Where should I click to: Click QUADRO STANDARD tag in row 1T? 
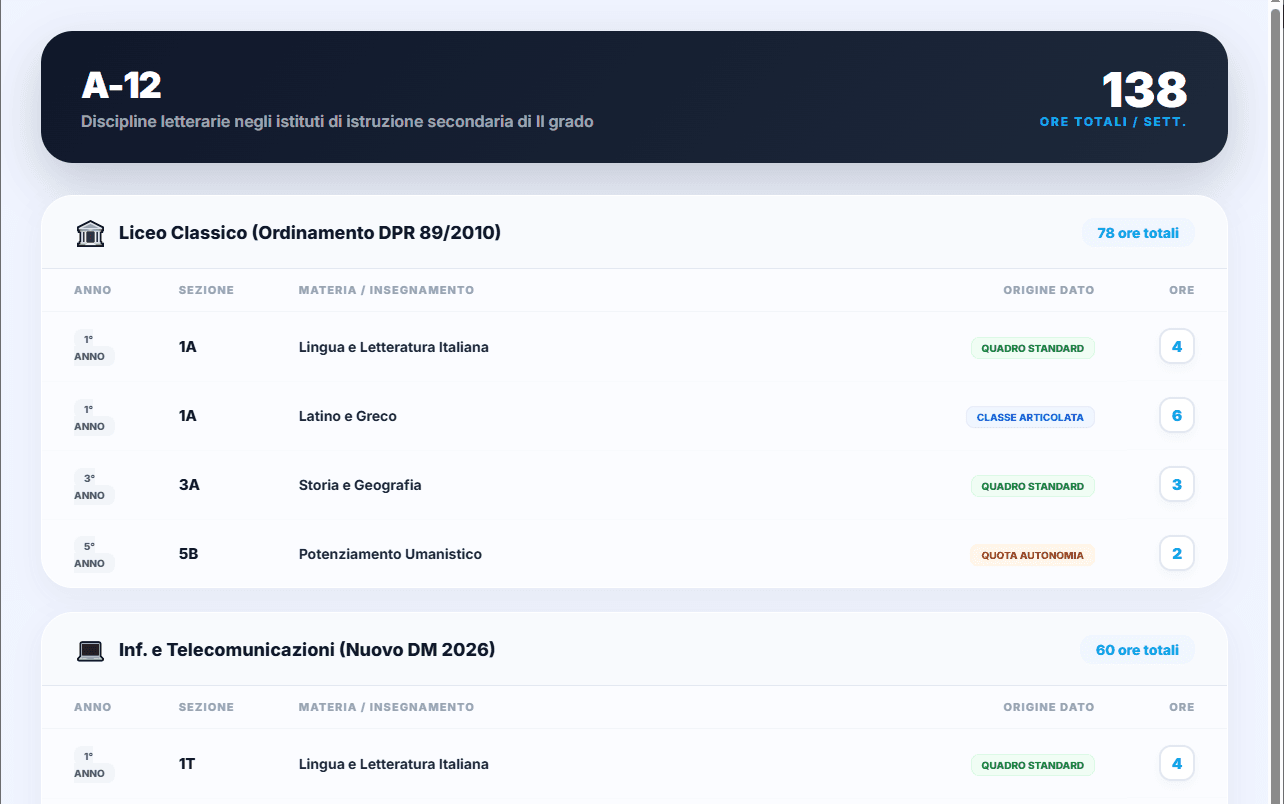click(1033, 765)
